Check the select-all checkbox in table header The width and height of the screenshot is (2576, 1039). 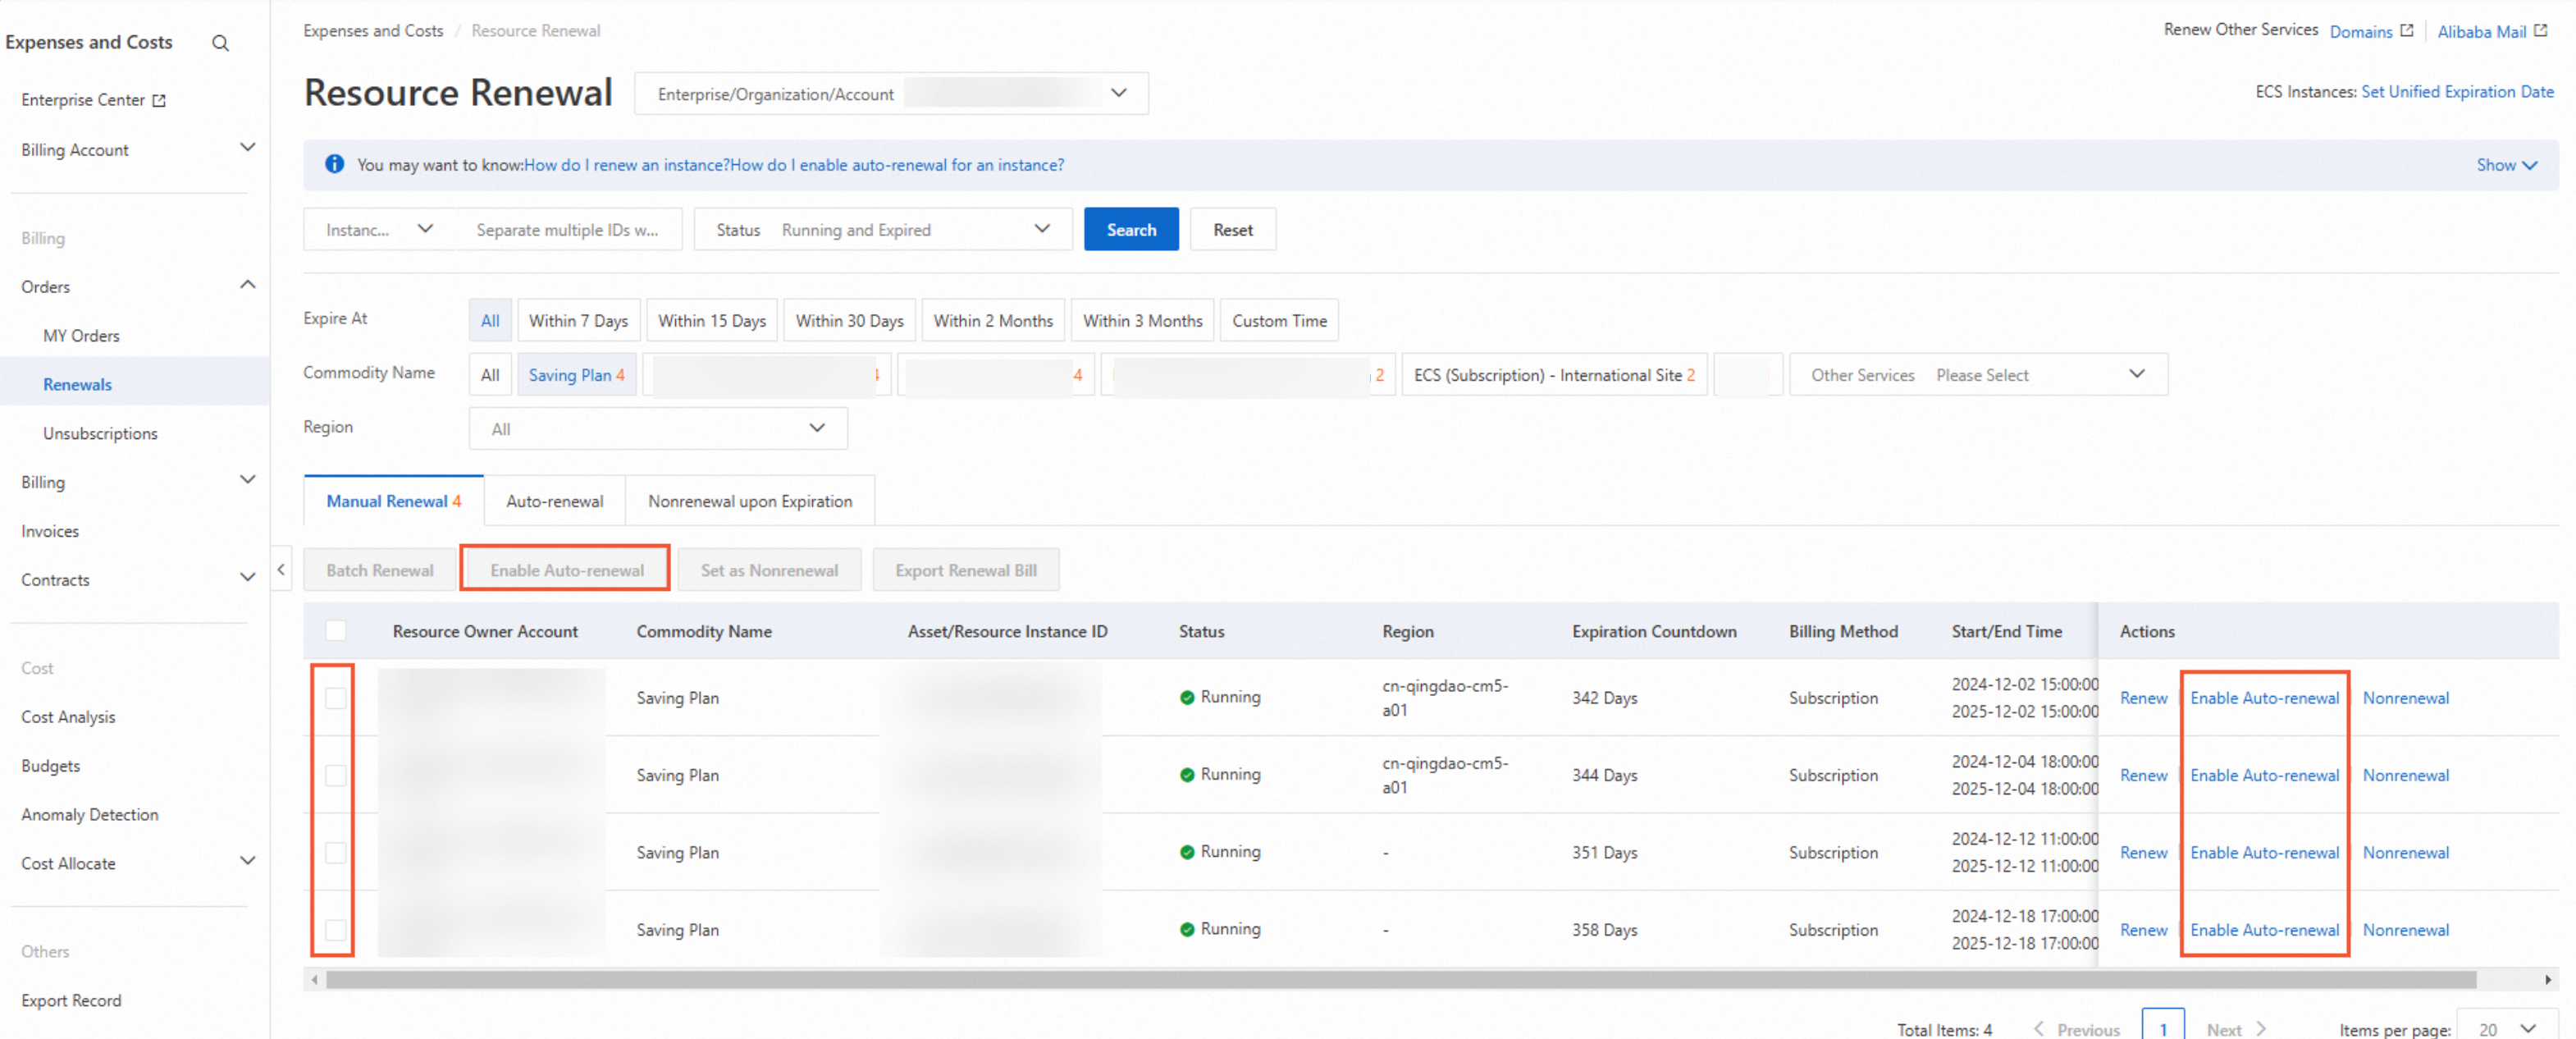click(x=336, y=630)
